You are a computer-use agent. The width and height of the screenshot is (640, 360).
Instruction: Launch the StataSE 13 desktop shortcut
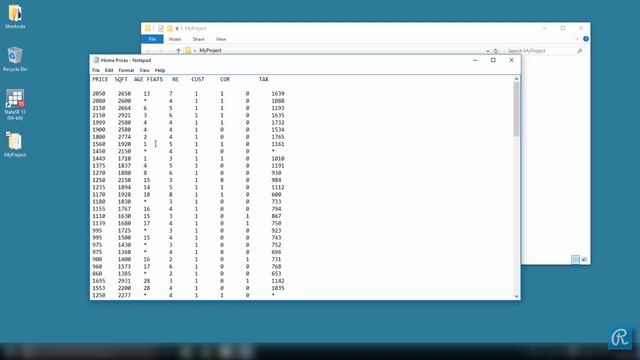[15, 104]
